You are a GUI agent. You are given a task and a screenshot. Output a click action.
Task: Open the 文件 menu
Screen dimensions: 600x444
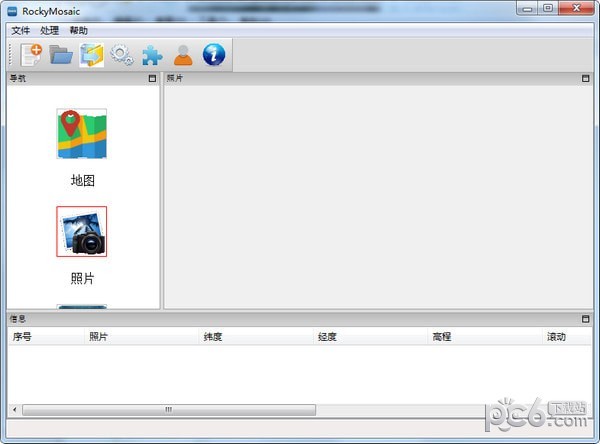point(21,31)
